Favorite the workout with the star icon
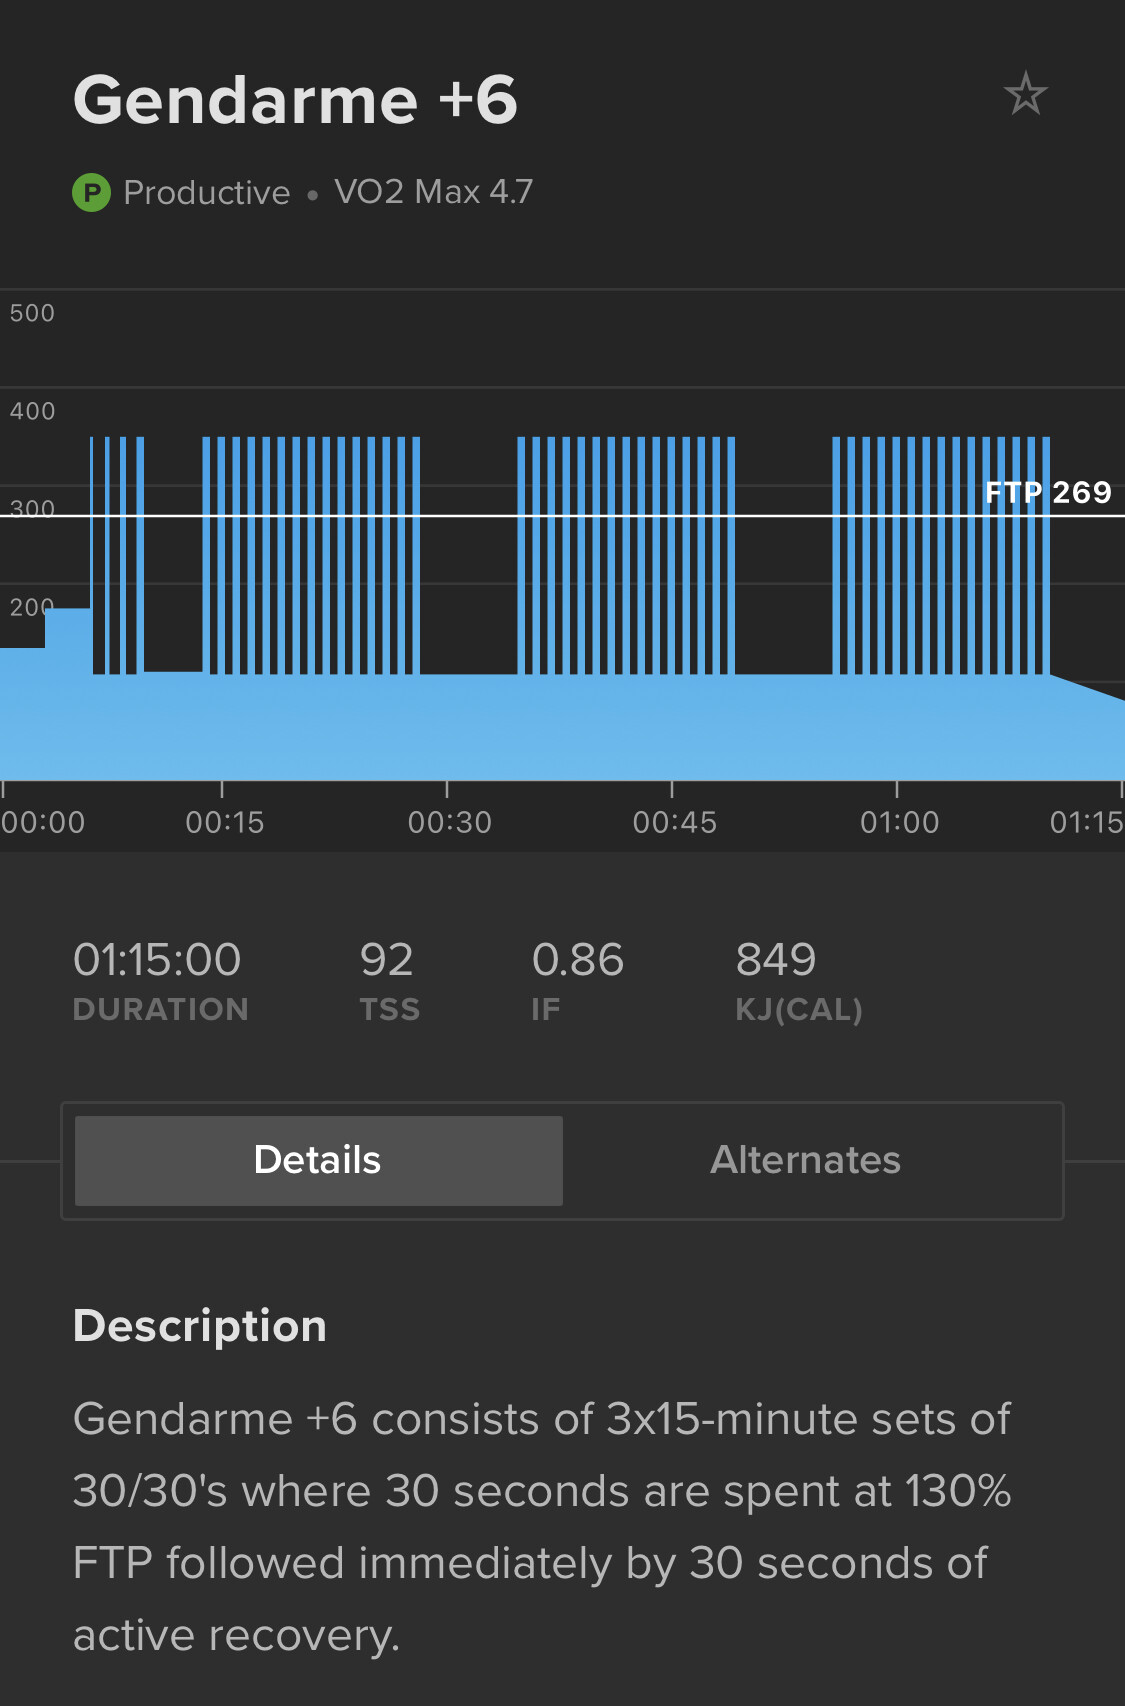The image size is (1125, 1706). click(x=1025, y=95)
